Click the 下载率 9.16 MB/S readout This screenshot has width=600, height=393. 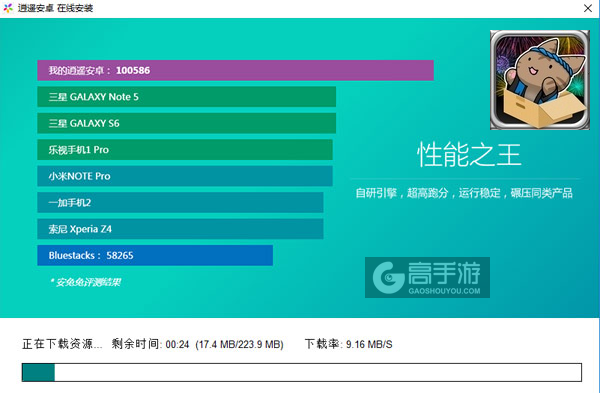349,344
